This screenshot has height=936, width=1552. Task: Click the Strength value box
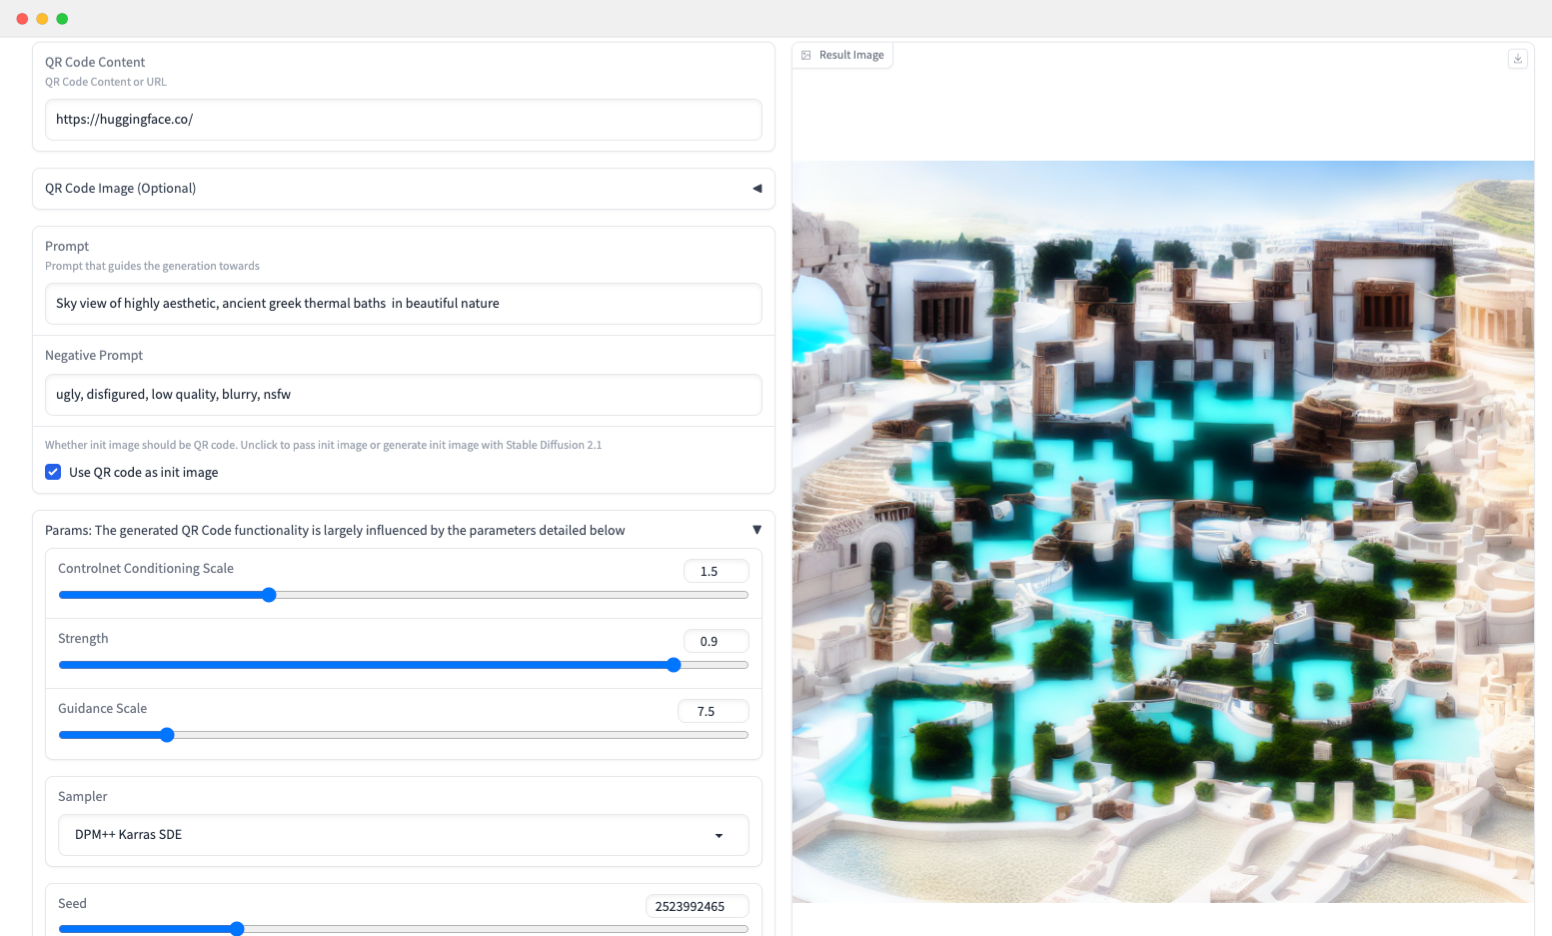pyautogui.click(x=716, y=641)
